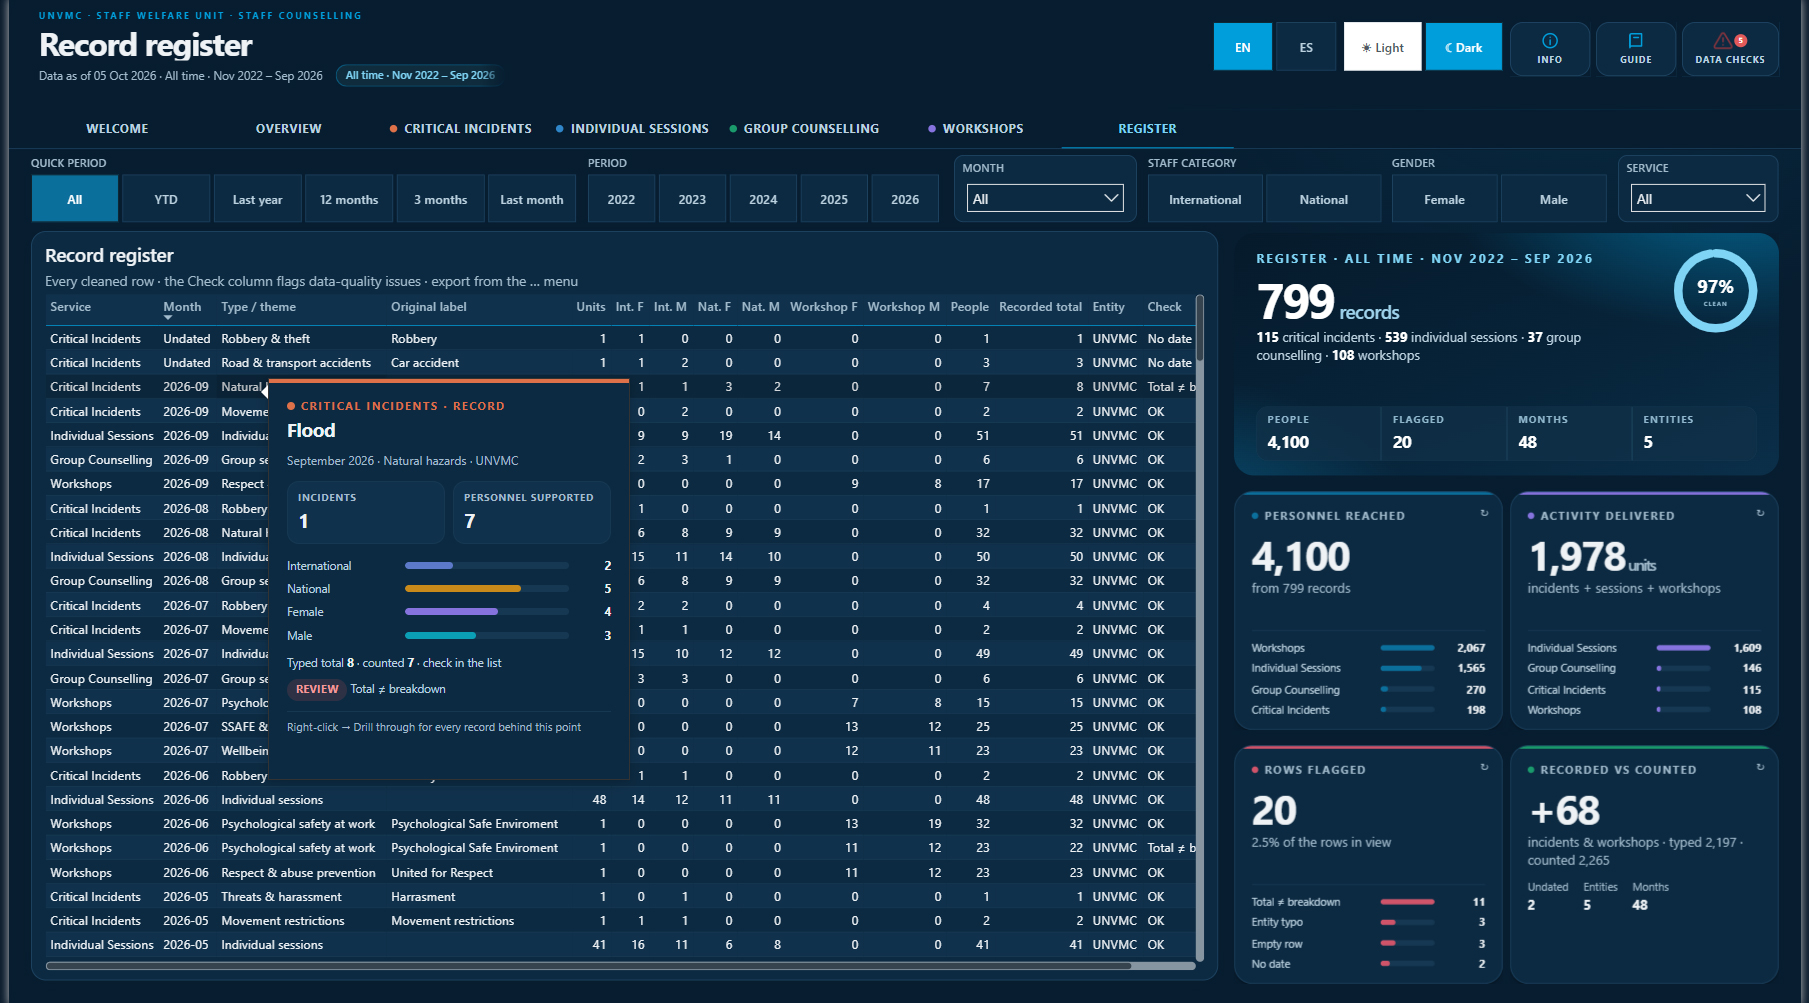Image resolution: width=1809 pixels, height=1003 pixels.
Task: Open the WORKSHOPS tab
Action: [x=975, y=129]
